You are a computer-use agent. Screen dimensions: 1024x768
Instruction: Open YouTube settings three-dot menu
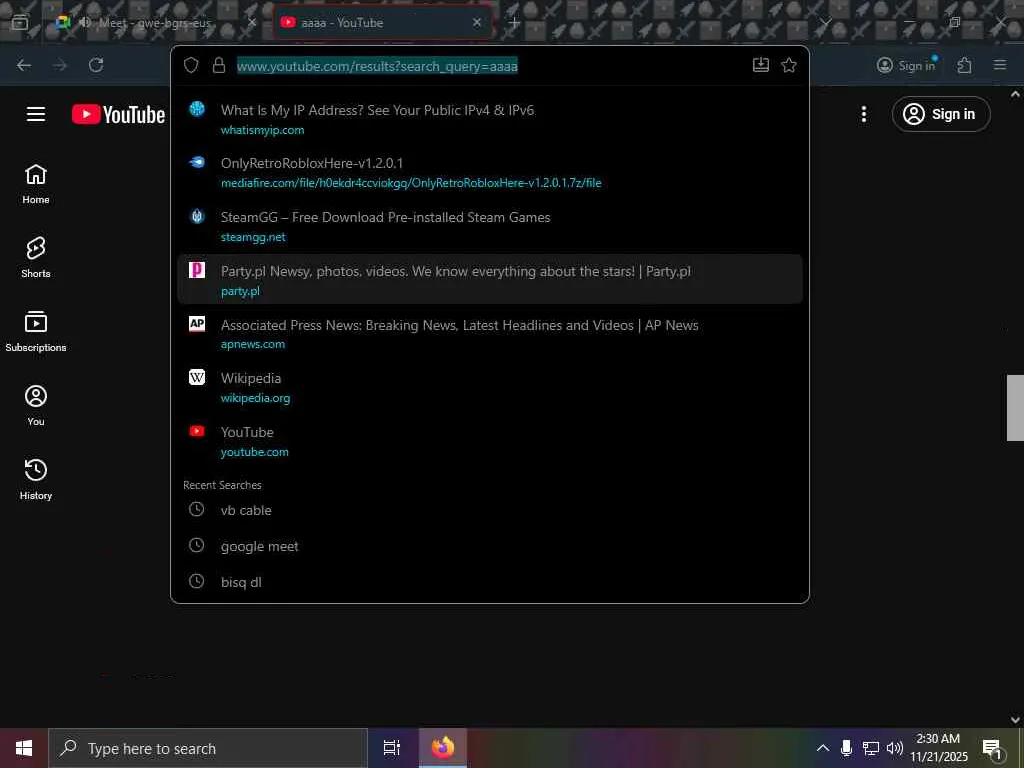tap(863, 114)
